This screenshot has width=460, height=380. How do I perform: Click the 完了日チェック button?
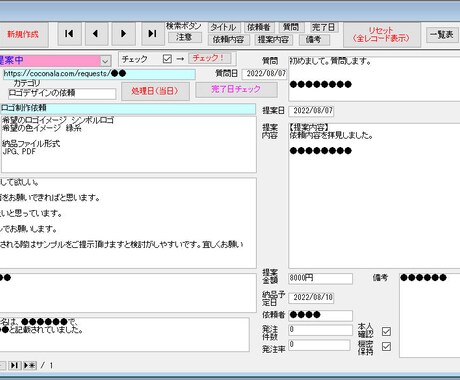coord(236,89)
